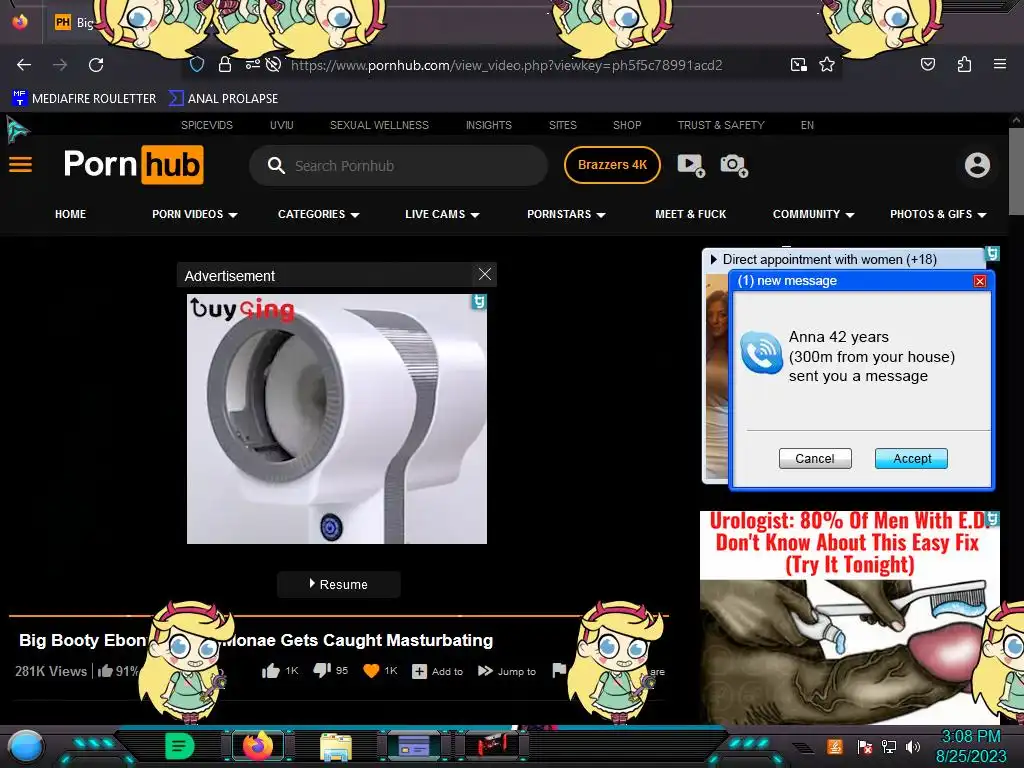Open the clock showing 3:08 PM
Viewport: 1024px width, 768px height.
tap(971, 746)
